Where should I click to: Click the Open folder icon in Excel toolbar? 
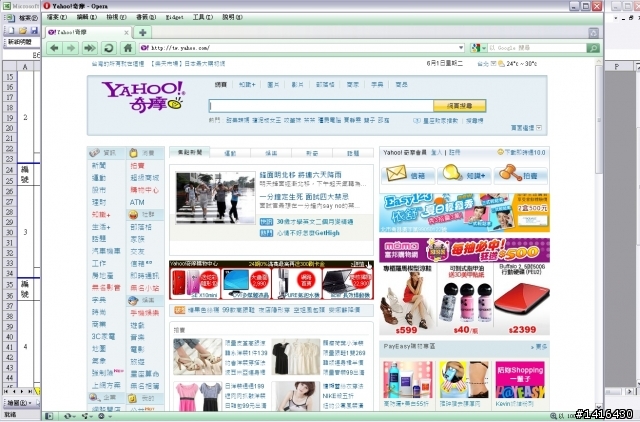(23, 30)
